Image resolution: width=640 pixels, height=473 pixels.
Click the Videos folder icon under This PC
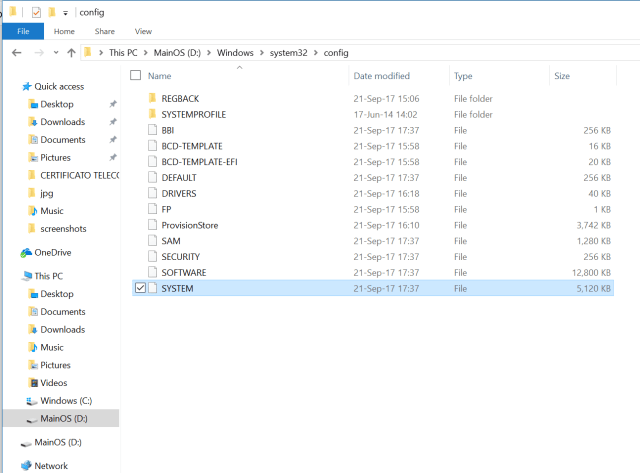pyautogui.click(x=34, y=382)
